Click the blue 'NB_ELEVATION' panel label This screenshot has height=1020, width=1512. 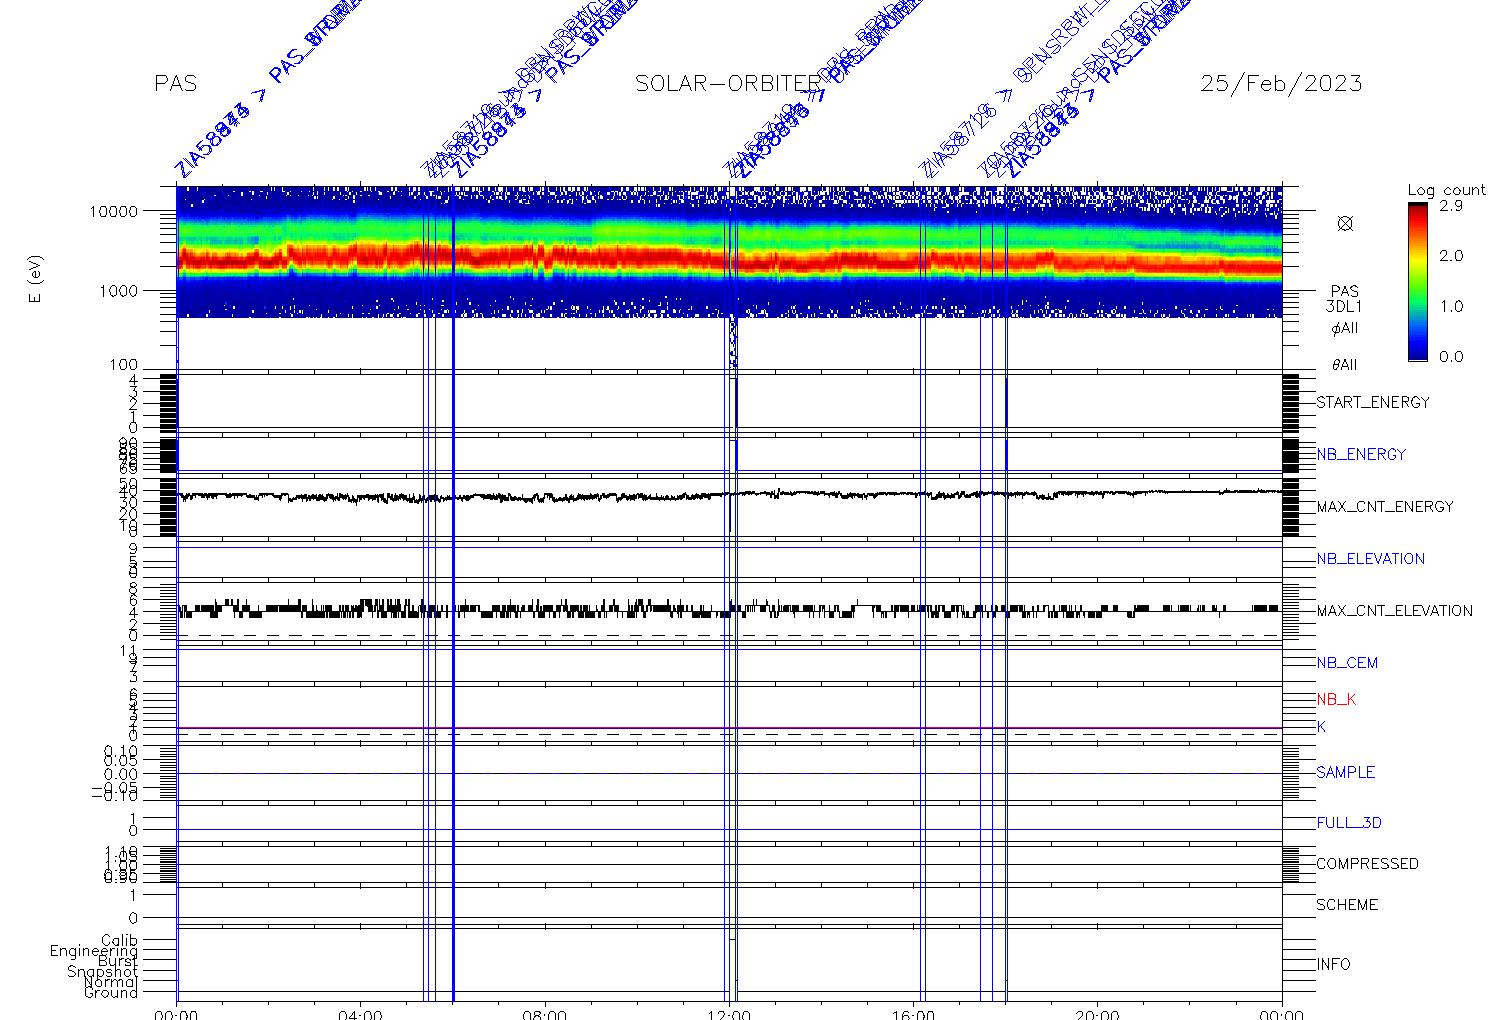click(x=1370, y=559)
